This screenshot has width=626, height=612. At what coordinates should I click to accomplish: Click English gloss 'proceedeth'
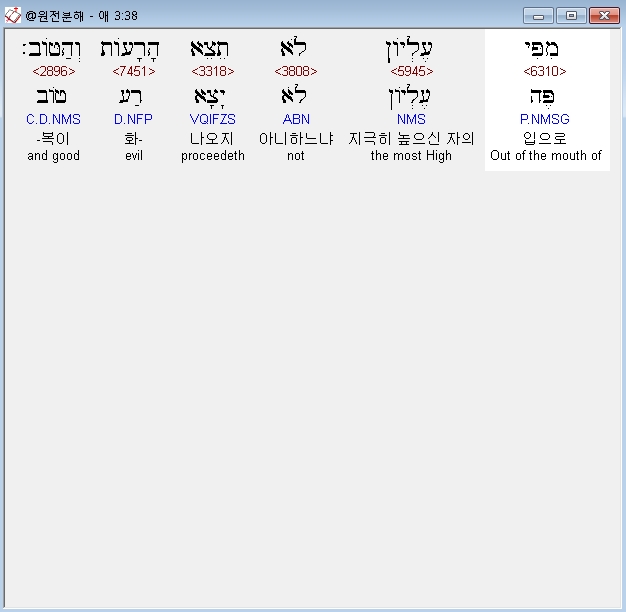point(213,156)
